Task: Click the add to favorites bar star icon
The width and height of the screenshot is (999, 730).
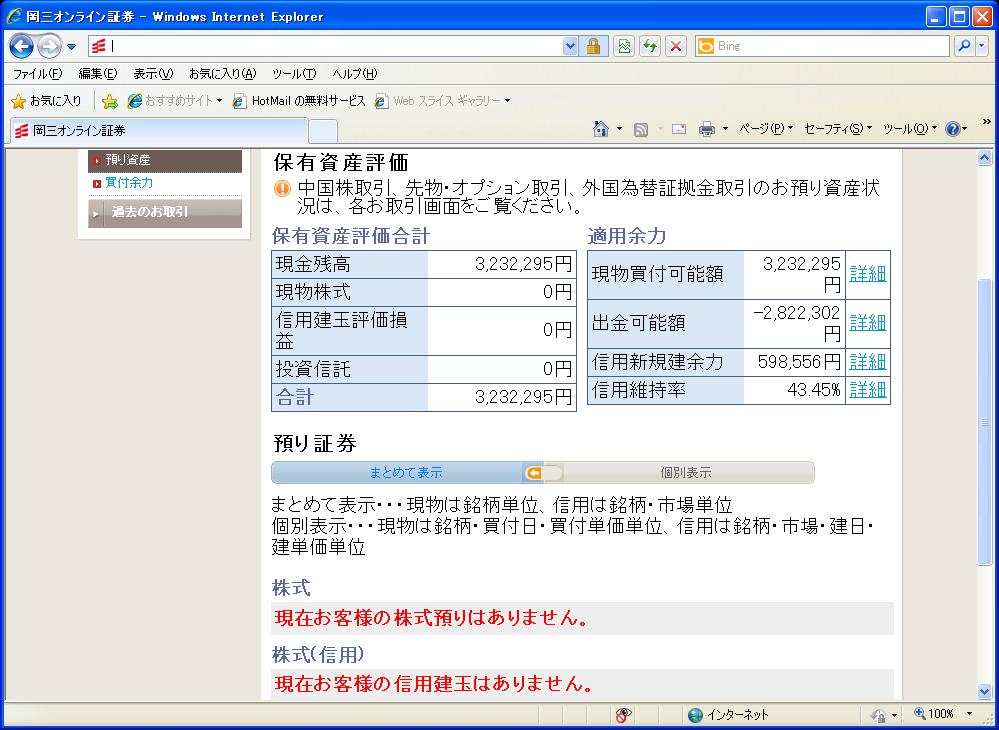Action: (110, 101)
